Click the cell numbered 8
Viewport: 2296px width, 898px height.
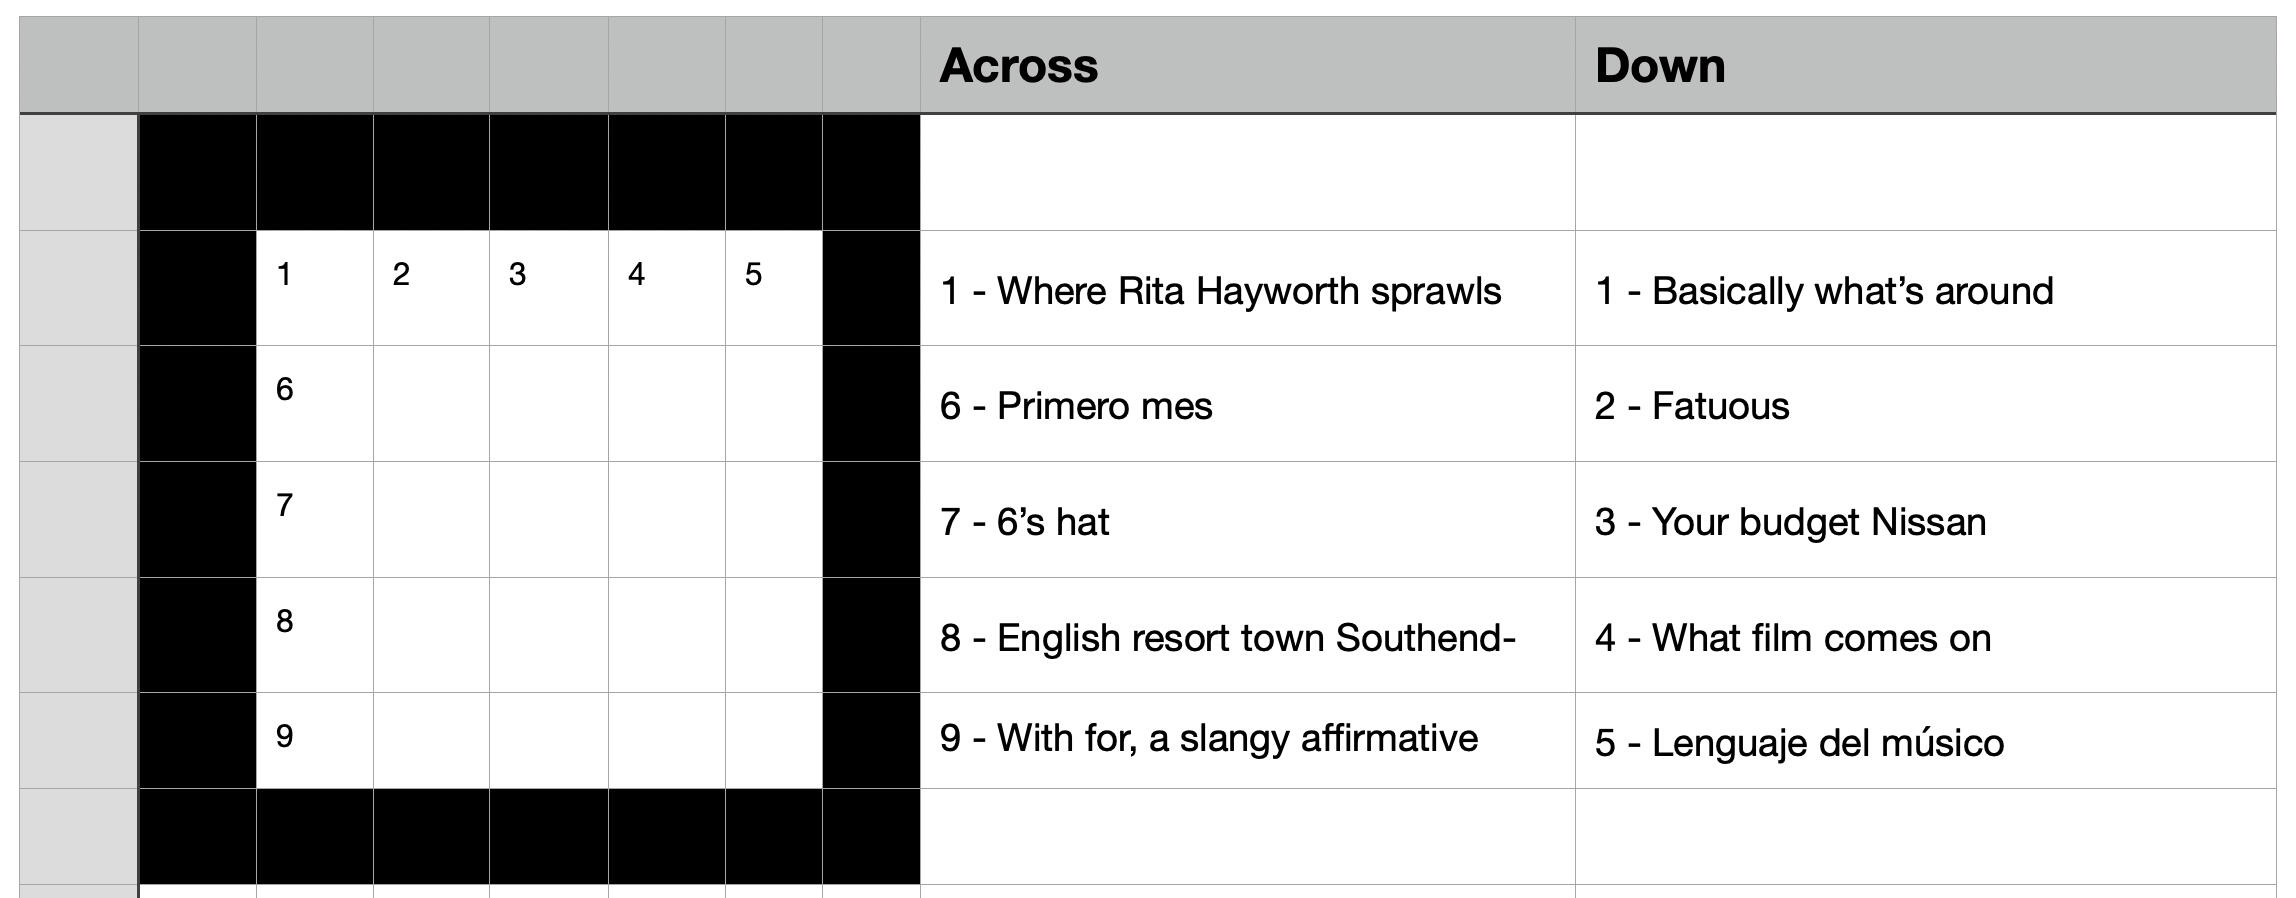point(315,635)
